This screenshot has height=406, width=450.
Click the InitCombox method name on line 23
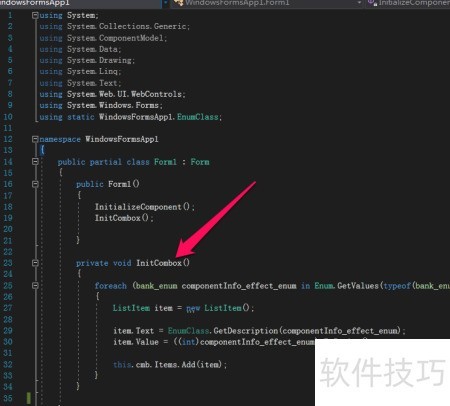tap(159, 263)
